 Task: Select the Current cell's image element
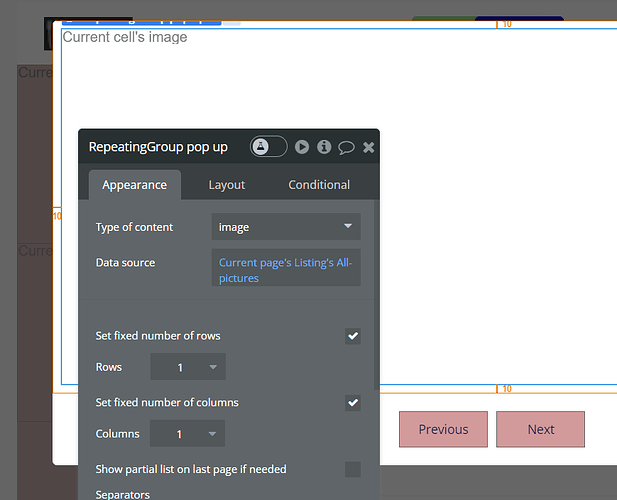(x=125, y=37)
